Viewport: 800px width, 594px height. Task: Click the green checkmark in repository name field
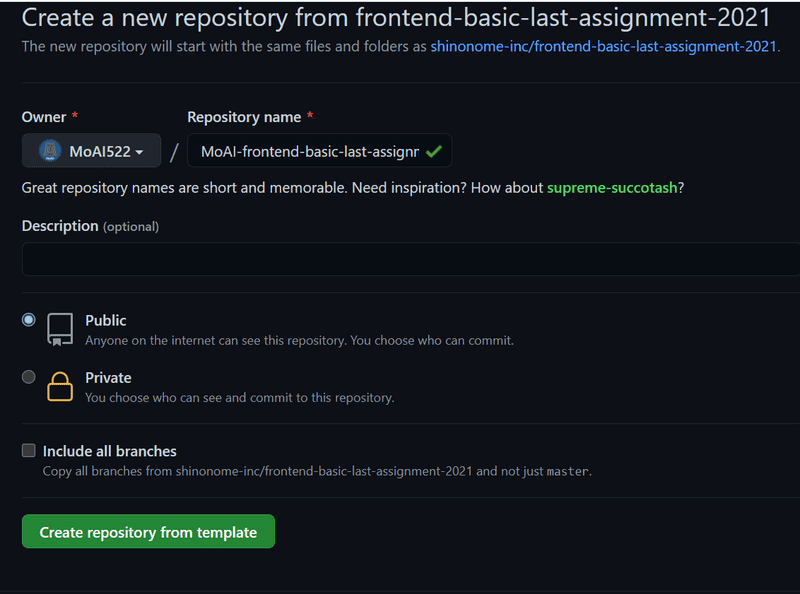pyautogui.click(x=434, y=151)
